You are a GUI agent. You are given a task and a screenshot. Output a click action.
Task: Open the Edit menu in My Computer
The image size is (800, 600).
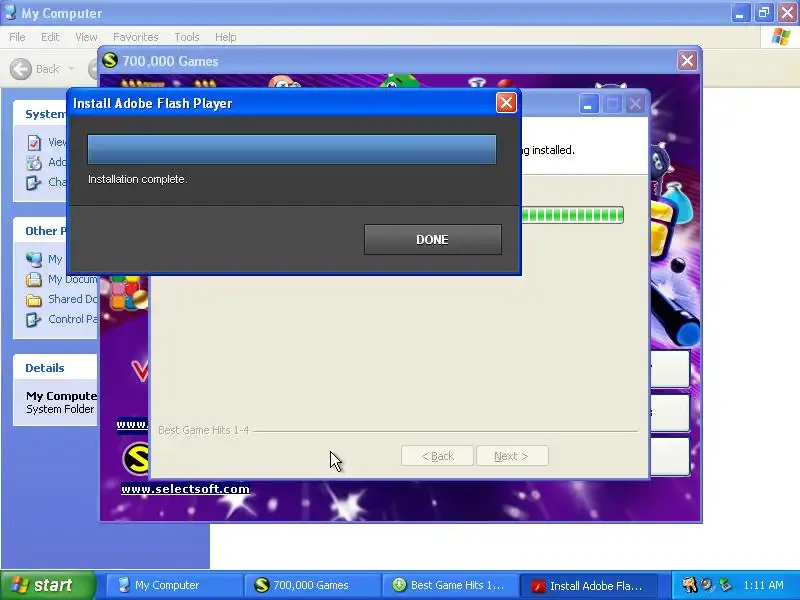(x=50, y=37)
